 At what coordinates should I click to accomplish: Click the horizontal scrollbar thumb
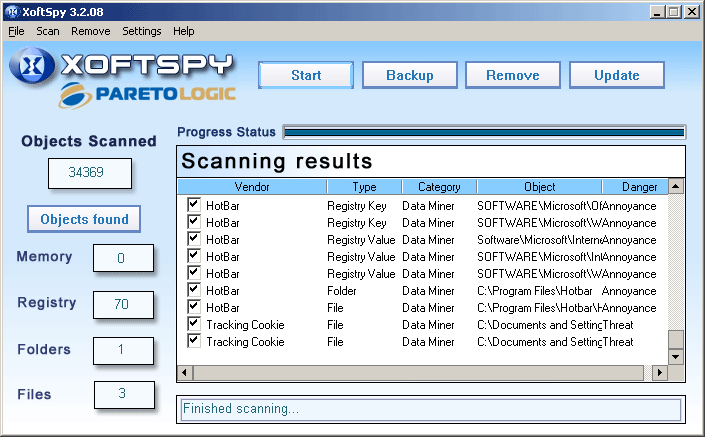(419, 372)
